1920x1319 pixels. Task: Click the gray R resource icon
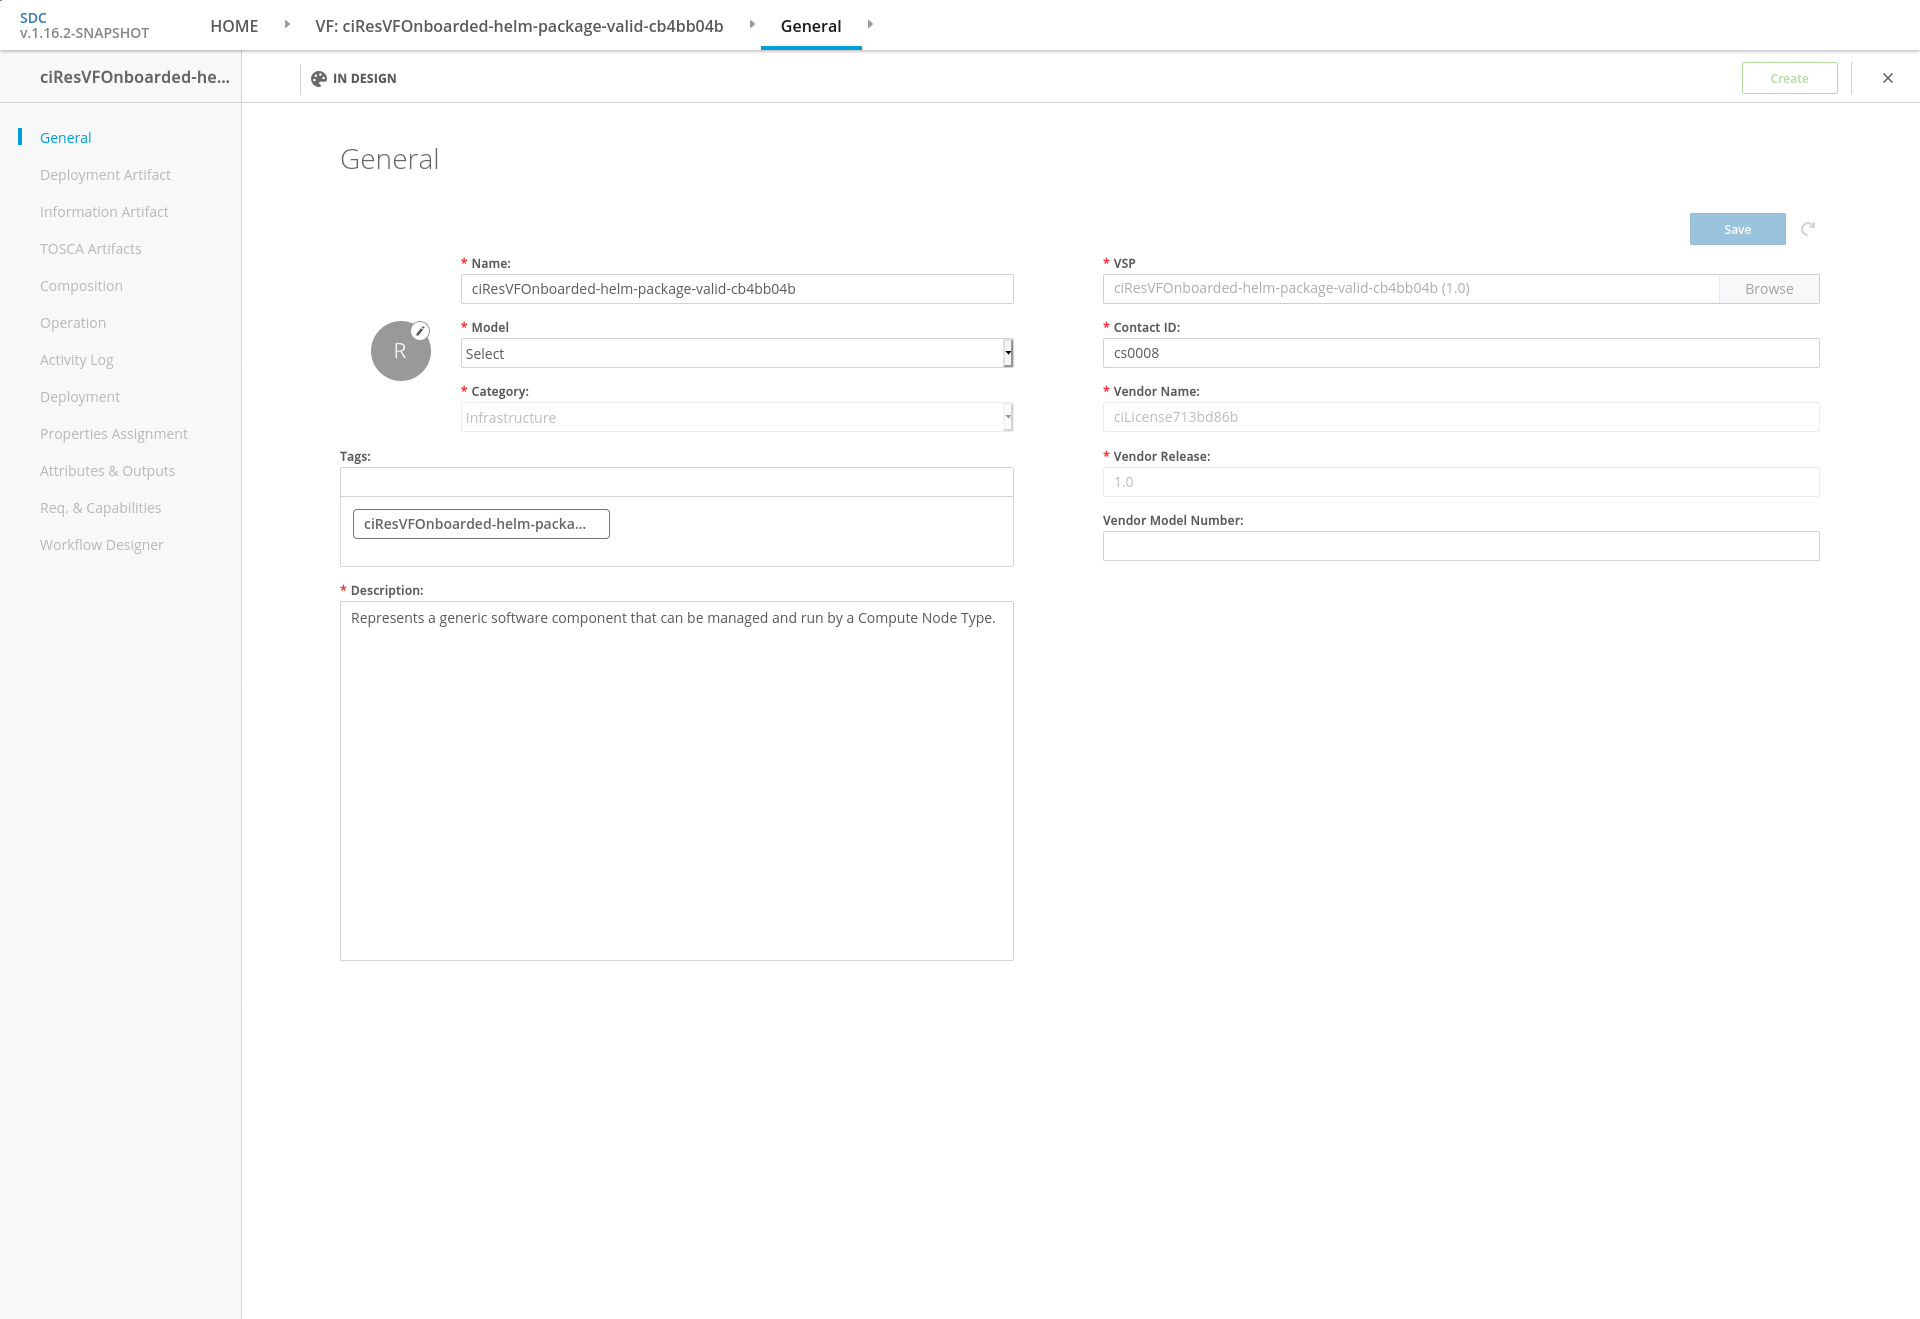click(x=400, y=352)
